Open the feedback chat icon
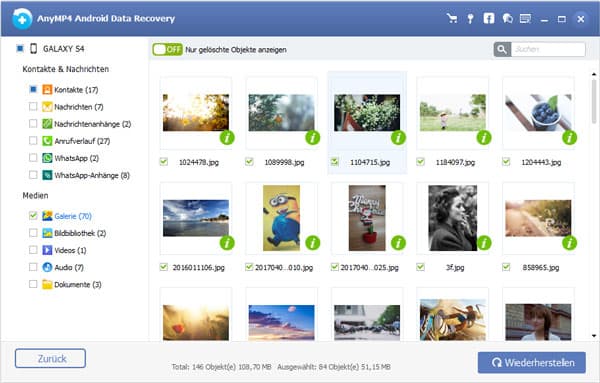 tap(507, 18)
